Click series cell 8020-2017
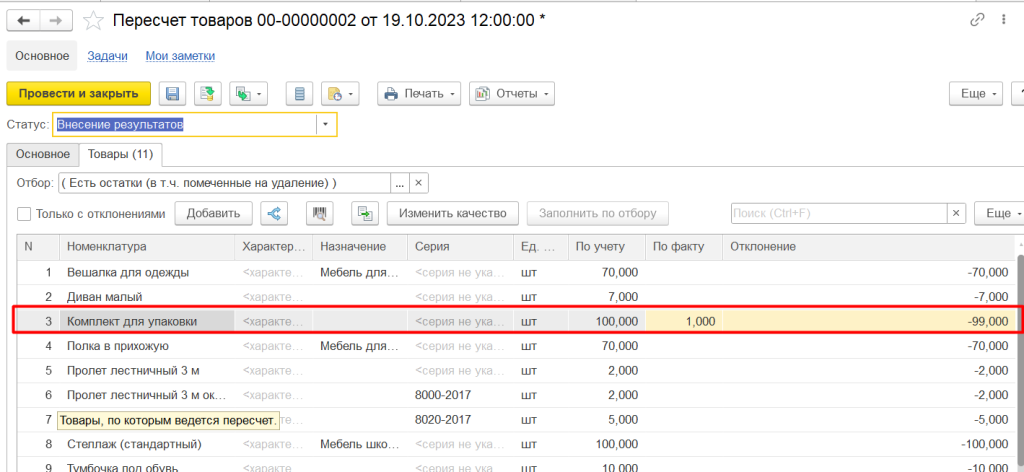Viewport: 1024px width, 472px height. click(460, 420)
